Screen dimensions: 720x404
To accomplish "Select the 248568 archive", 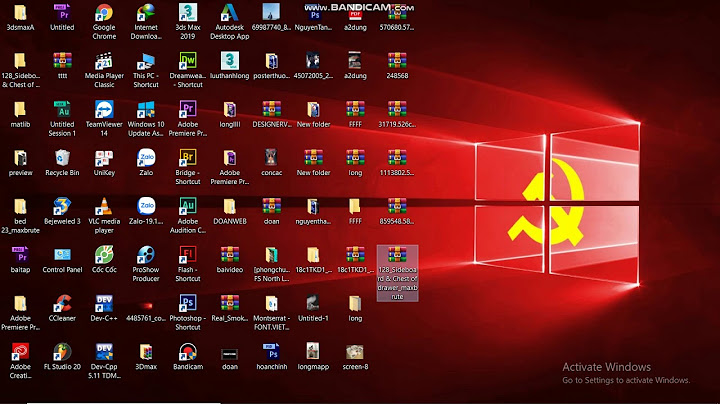I will [397, 62].
